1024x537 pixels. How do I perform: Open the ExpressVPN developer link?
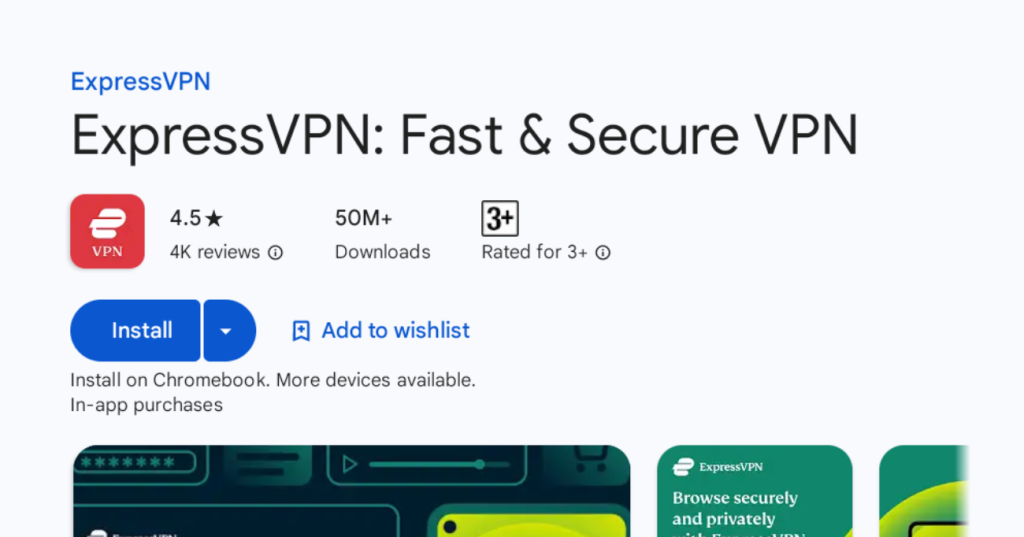tap(140, 82)
